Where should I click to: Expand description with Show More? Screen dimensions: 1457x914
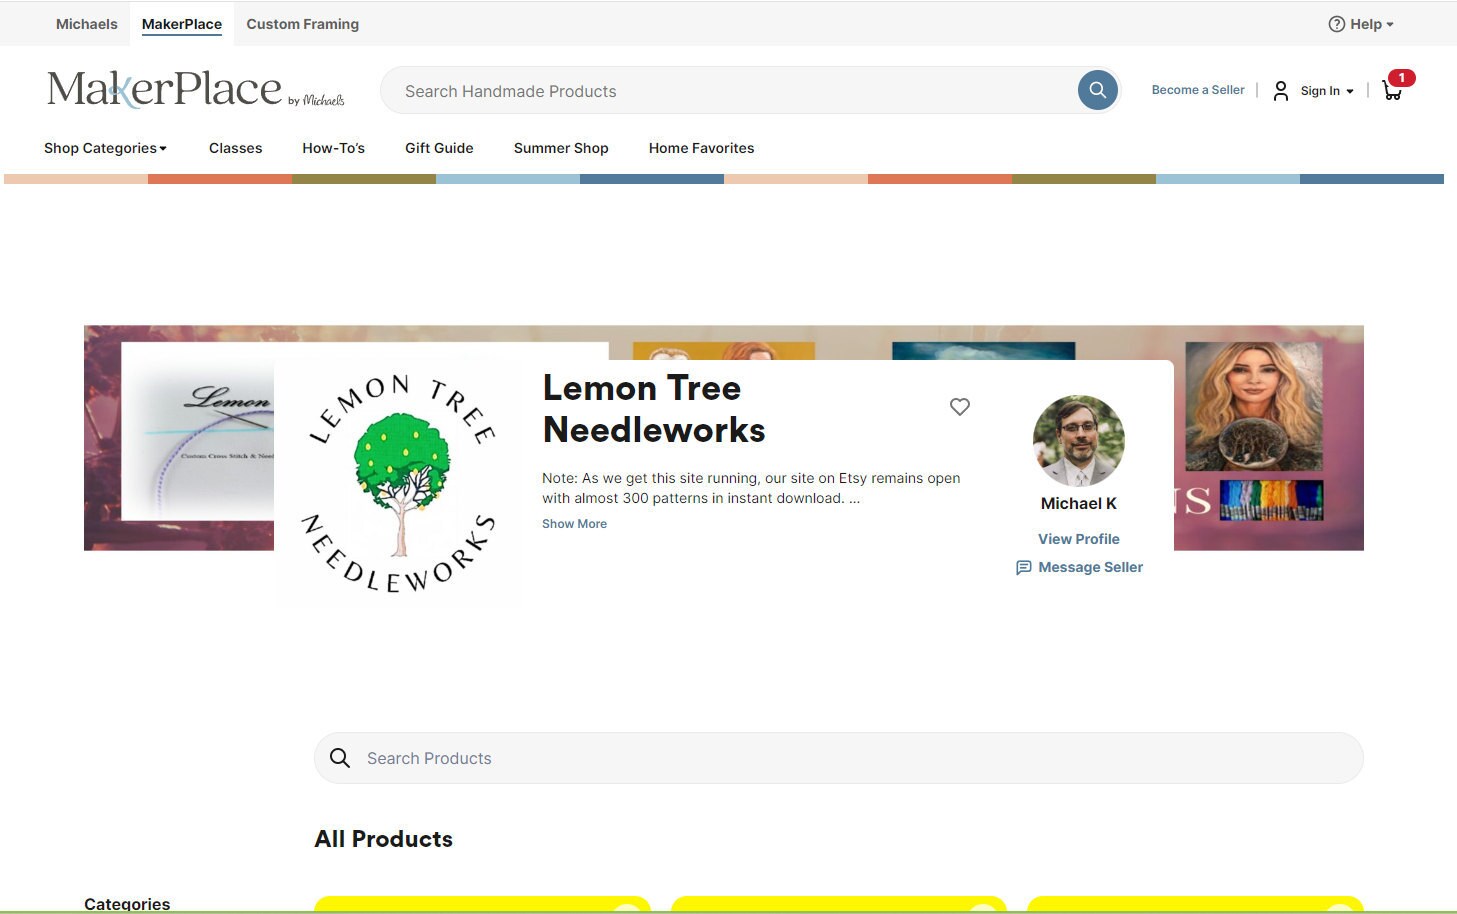click(x=574, y=524)
